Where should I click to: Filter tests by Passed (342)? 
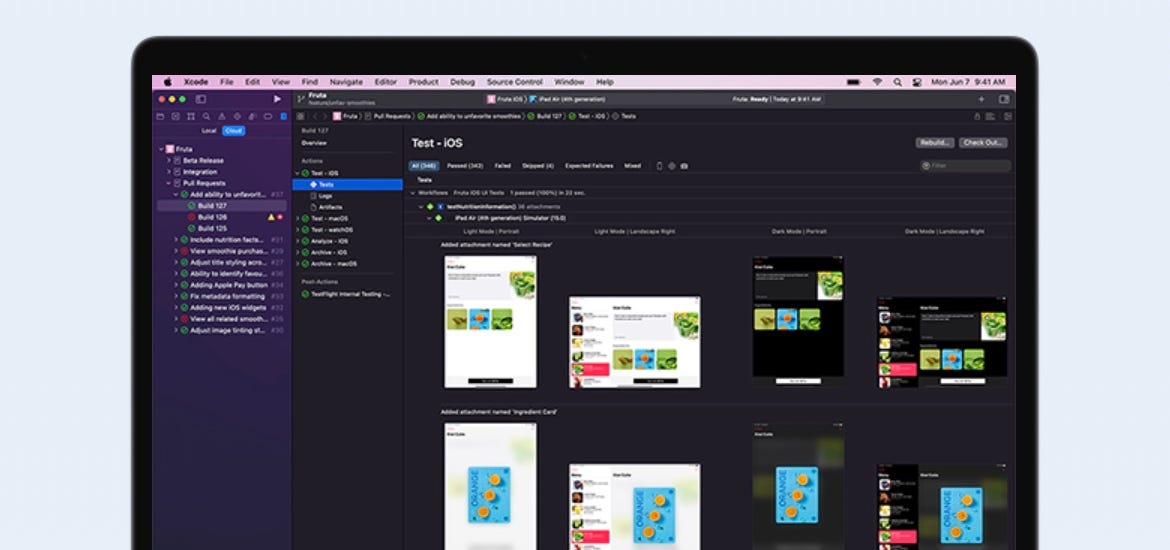pyautogui.click(x=465, y=166)
